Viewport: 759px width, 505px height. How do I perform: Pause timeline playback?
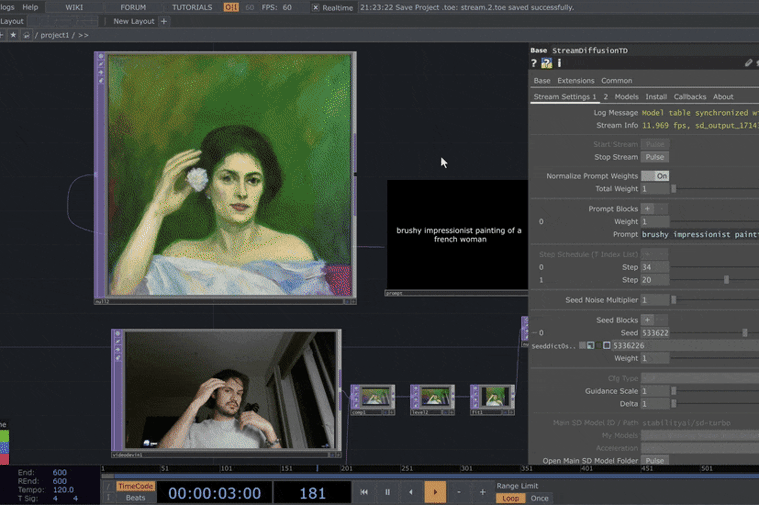(x=387, y=492)
